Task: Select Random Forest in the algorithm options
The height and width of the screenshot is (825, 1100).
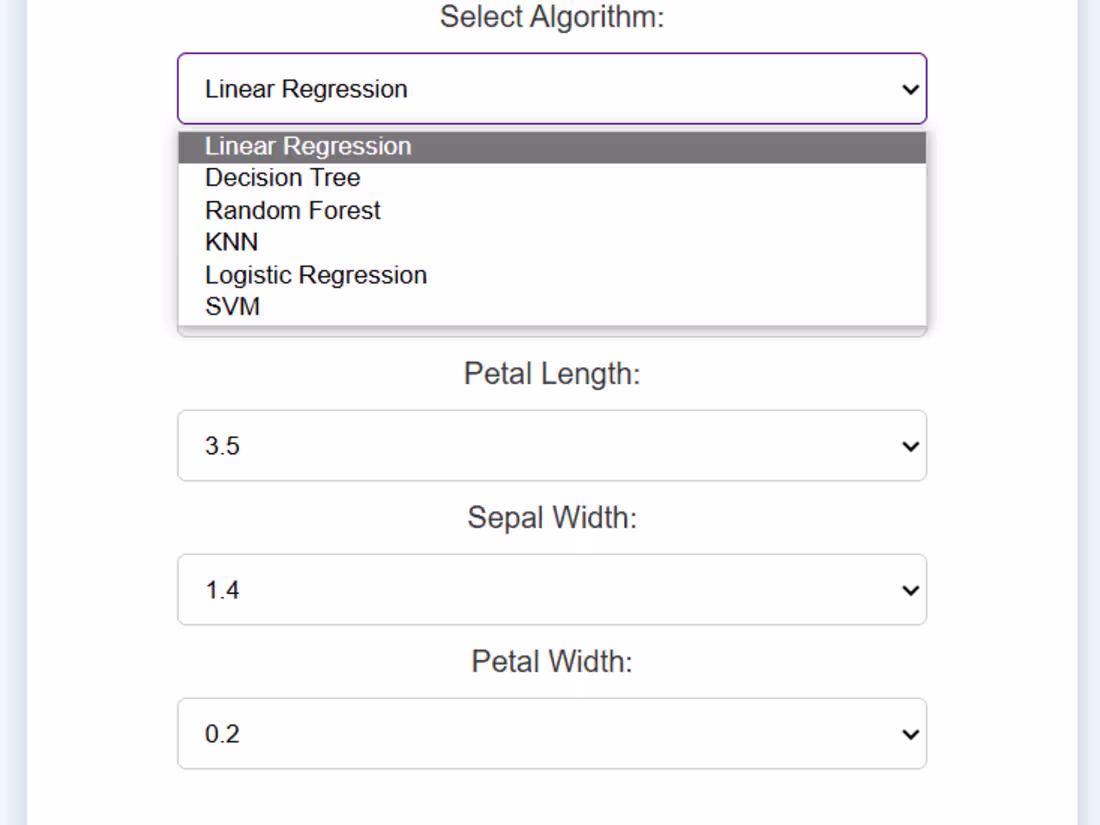Action: pos(293,211)
